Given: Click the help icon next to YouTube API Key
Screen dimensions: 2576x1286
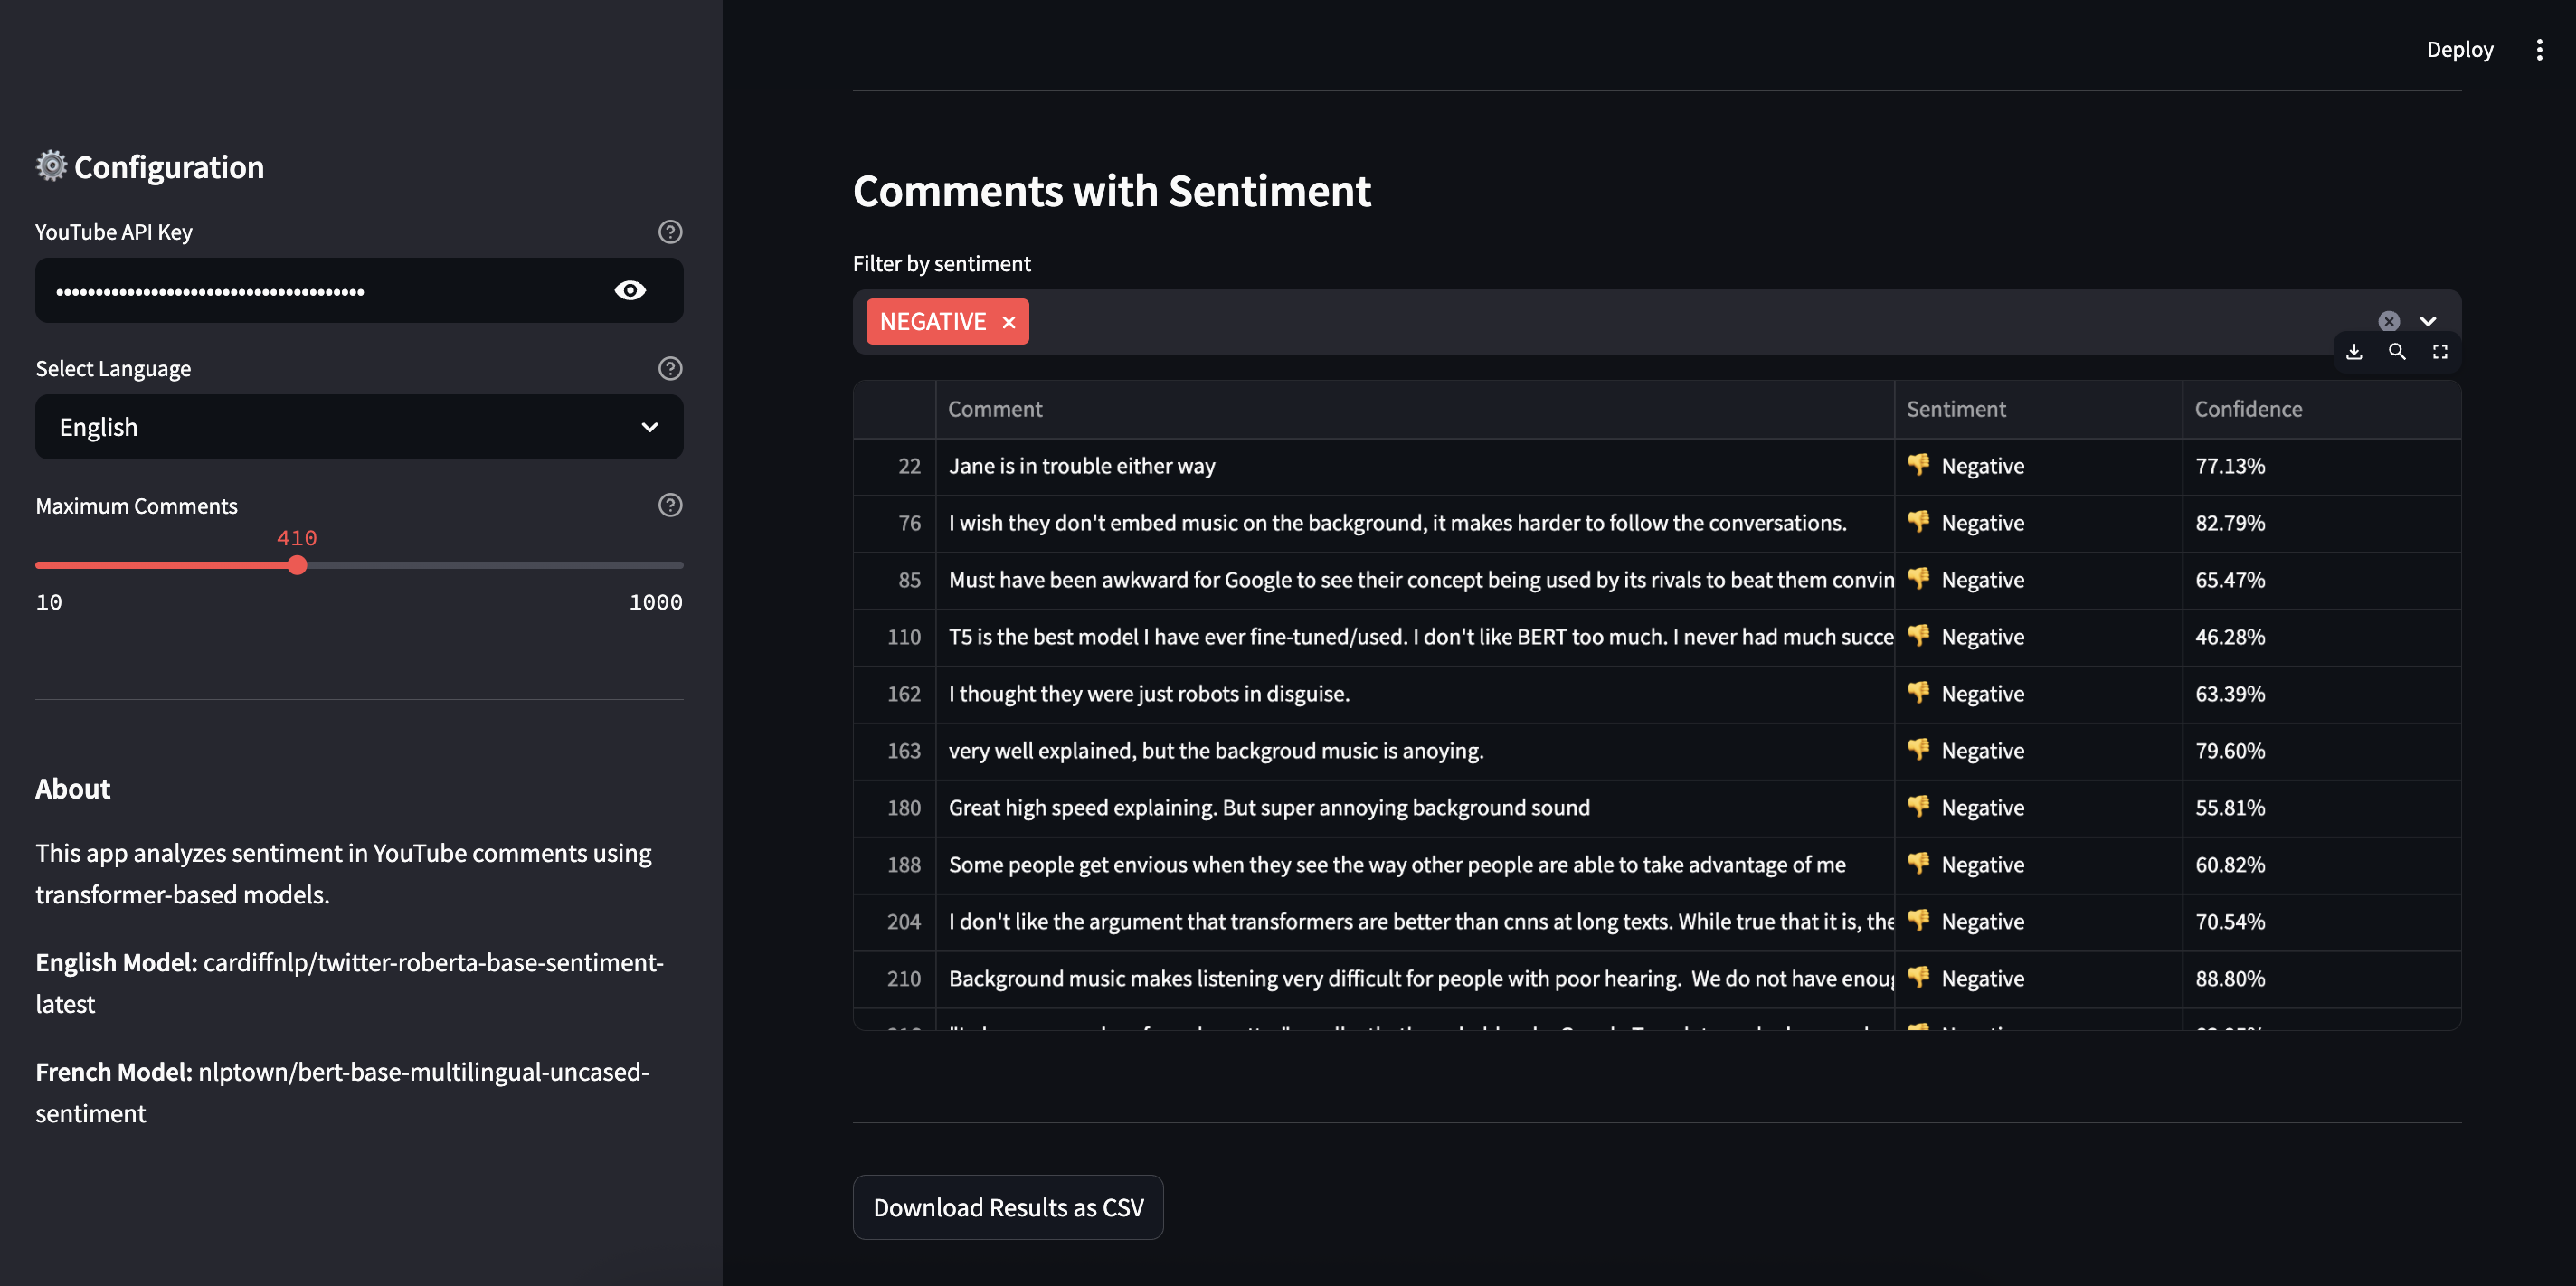Looking at the screenshot, I should coord(669,232).
